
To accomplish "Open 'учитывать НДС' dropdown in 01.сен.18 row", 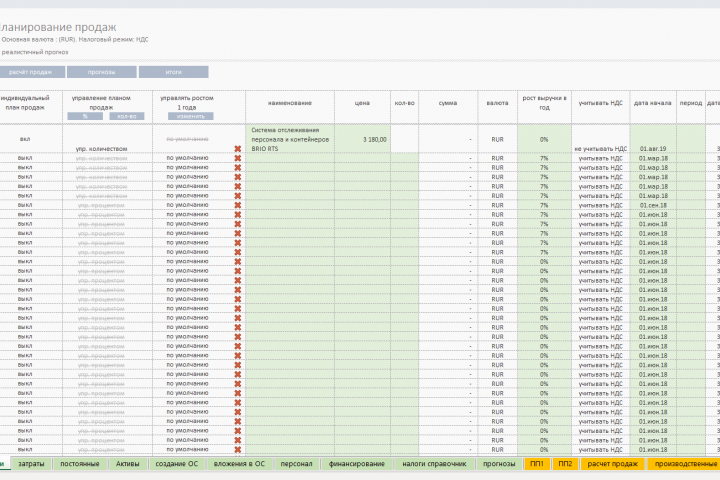I will [x=600, y=205].
